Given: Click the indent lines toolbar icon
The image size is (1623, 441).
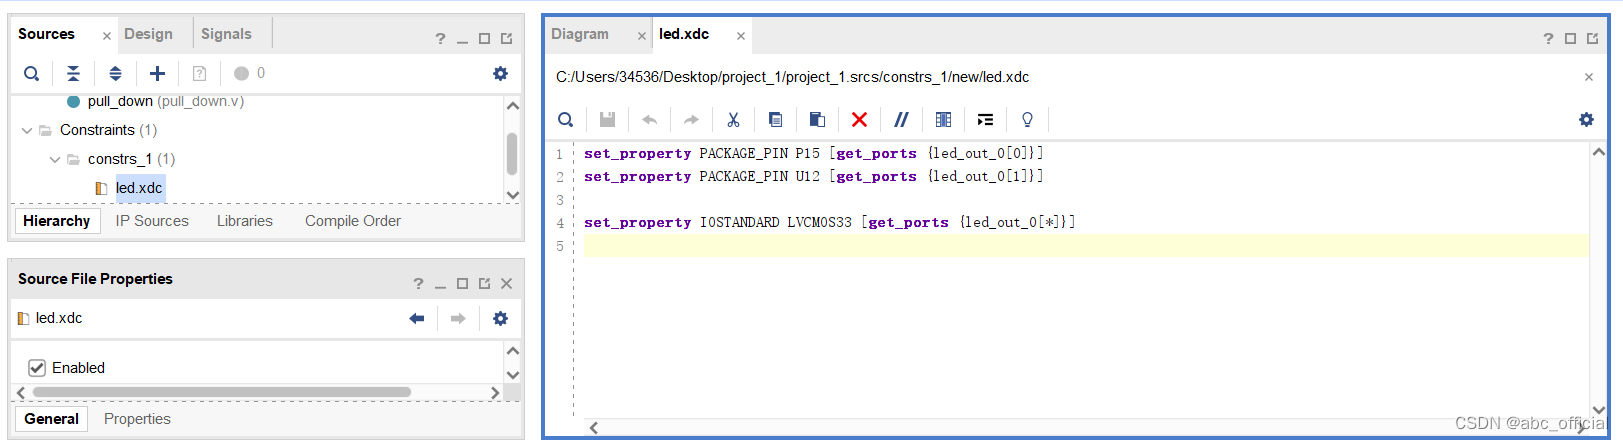Looking at the screenshot, I should (985, 119).
